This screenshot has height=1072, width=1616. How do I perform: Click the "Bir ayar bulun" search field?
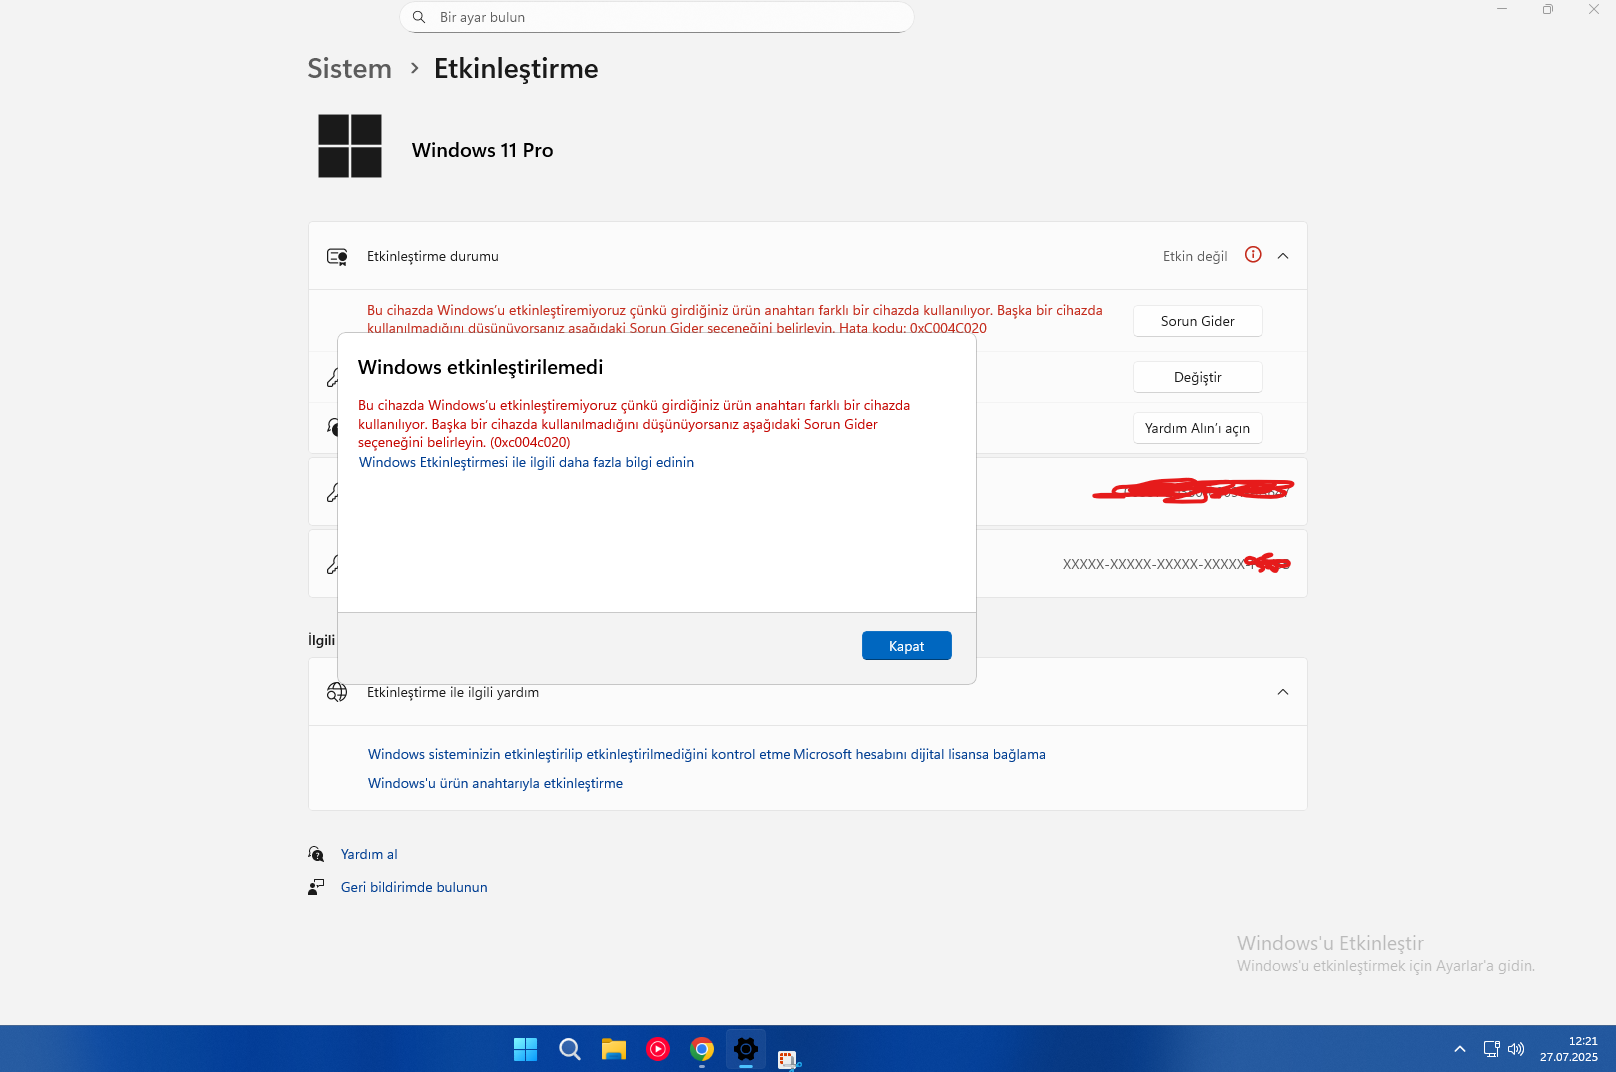[656, 17]
